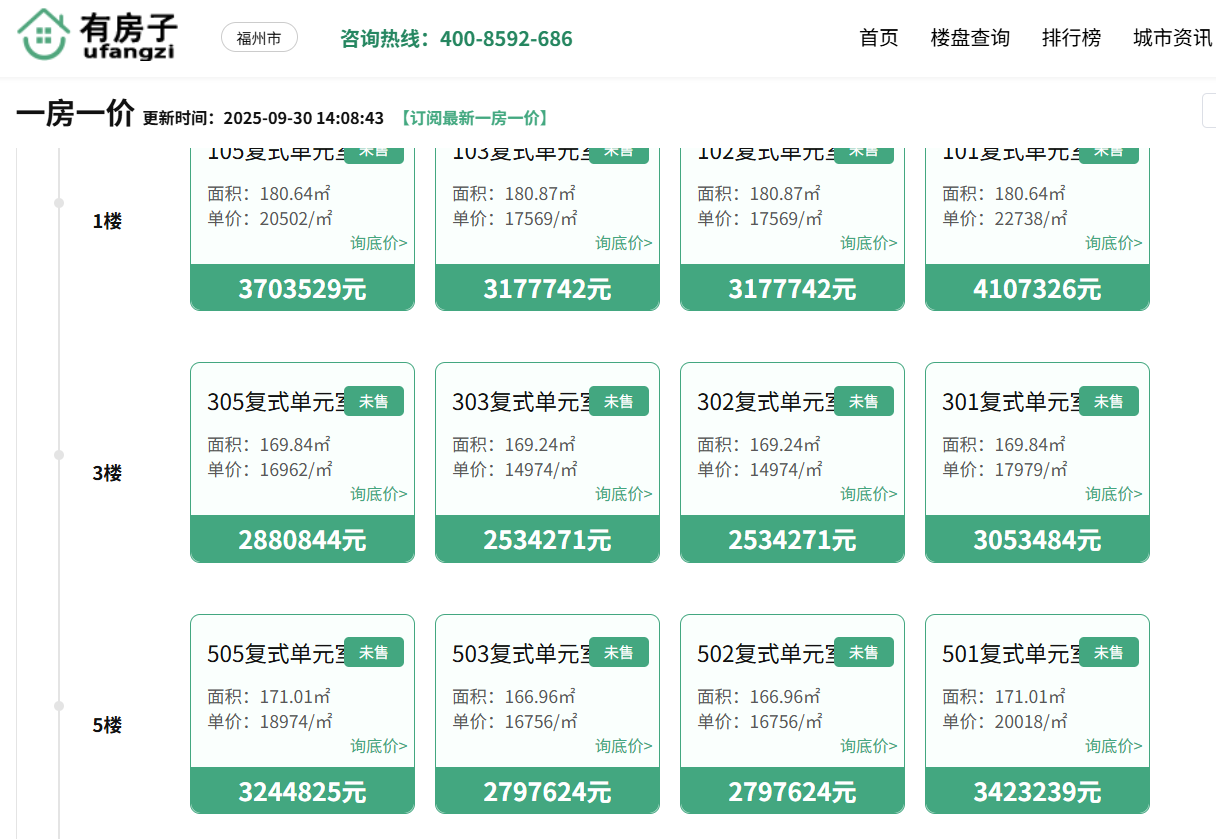Click the 未售 badge on unit 502
This screenshot has width=1216, height=839.
pyautogui.click(x=863, y=653)
